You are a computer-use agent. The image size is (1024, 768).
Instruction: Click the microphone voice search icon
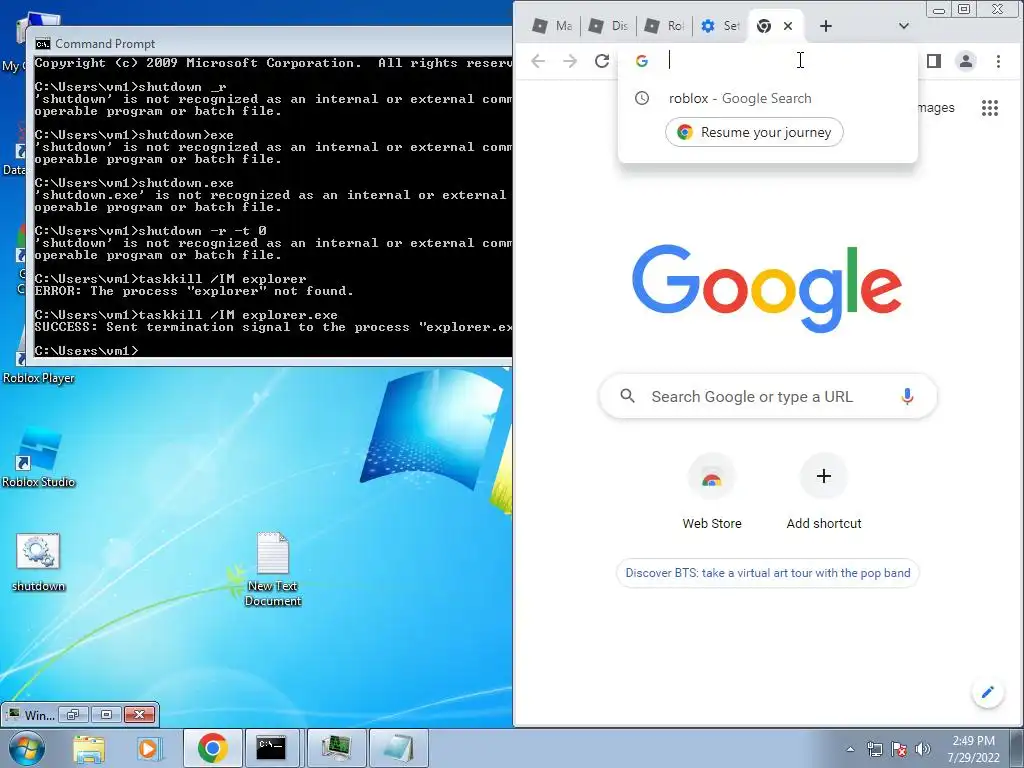pos(907,396)
